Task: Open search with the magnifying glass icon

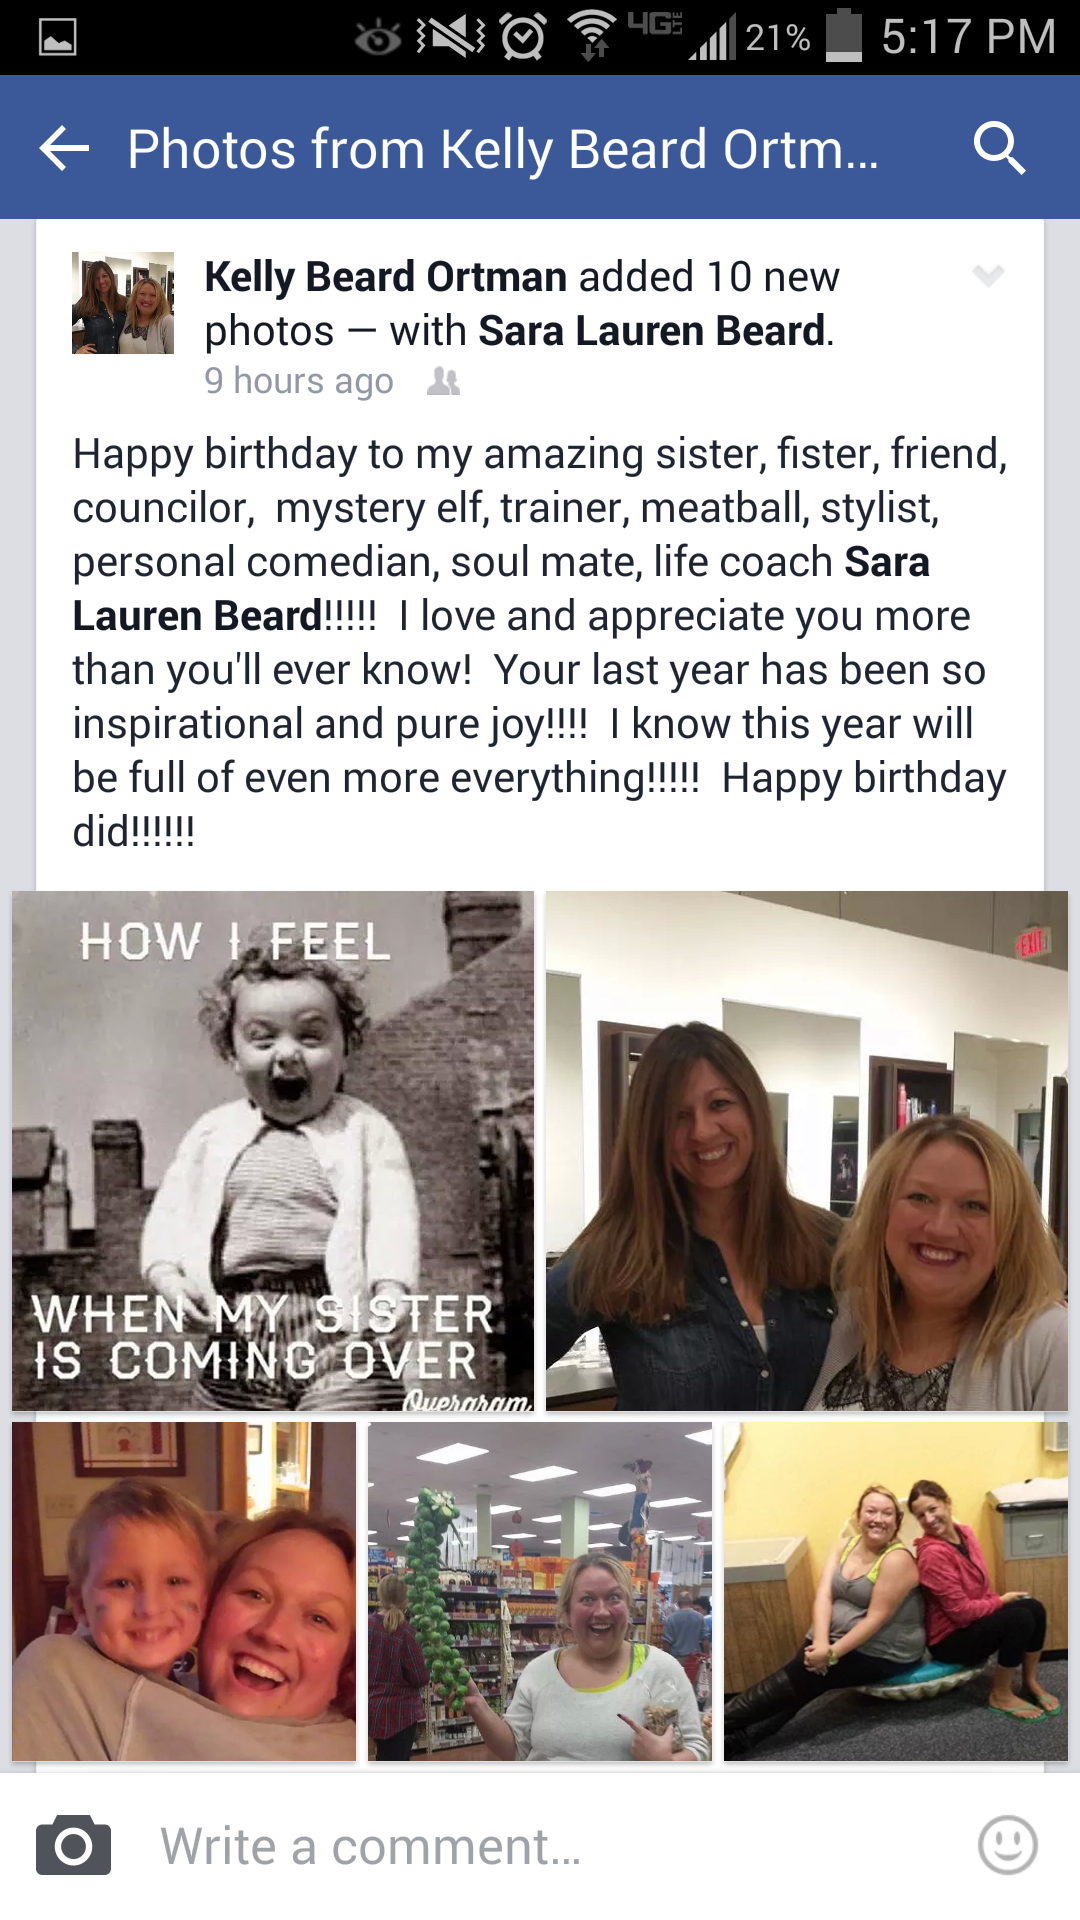Action: [999, 149]
